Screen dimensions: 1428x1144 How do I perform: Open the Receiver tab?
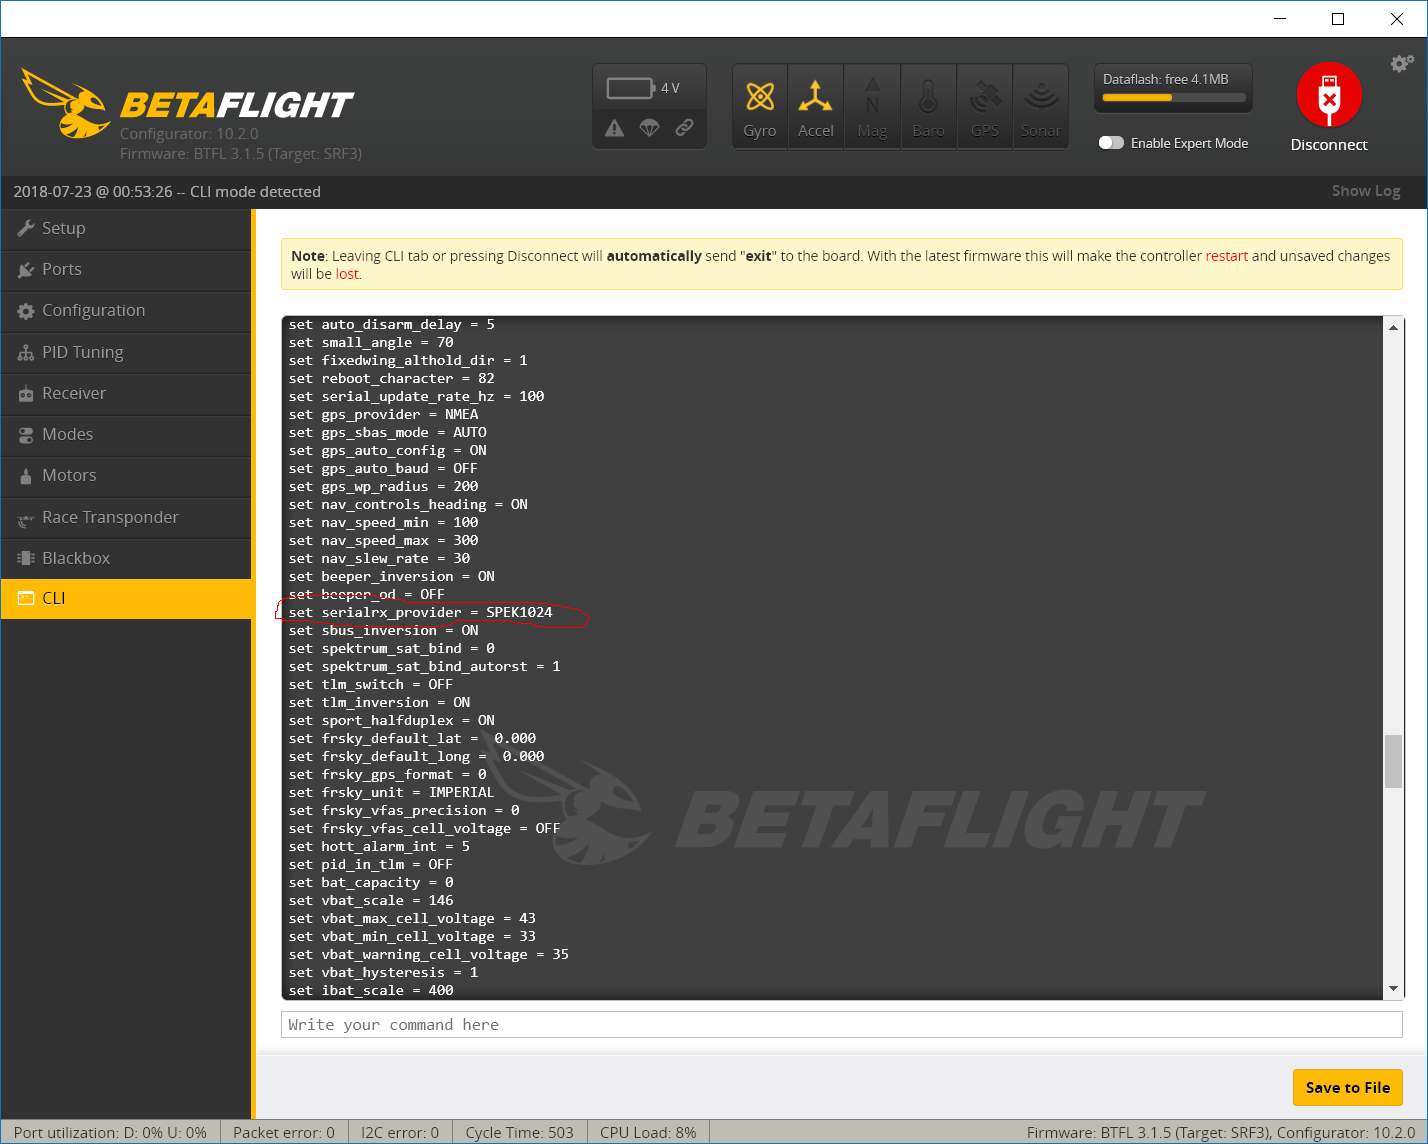coord(125,393)
